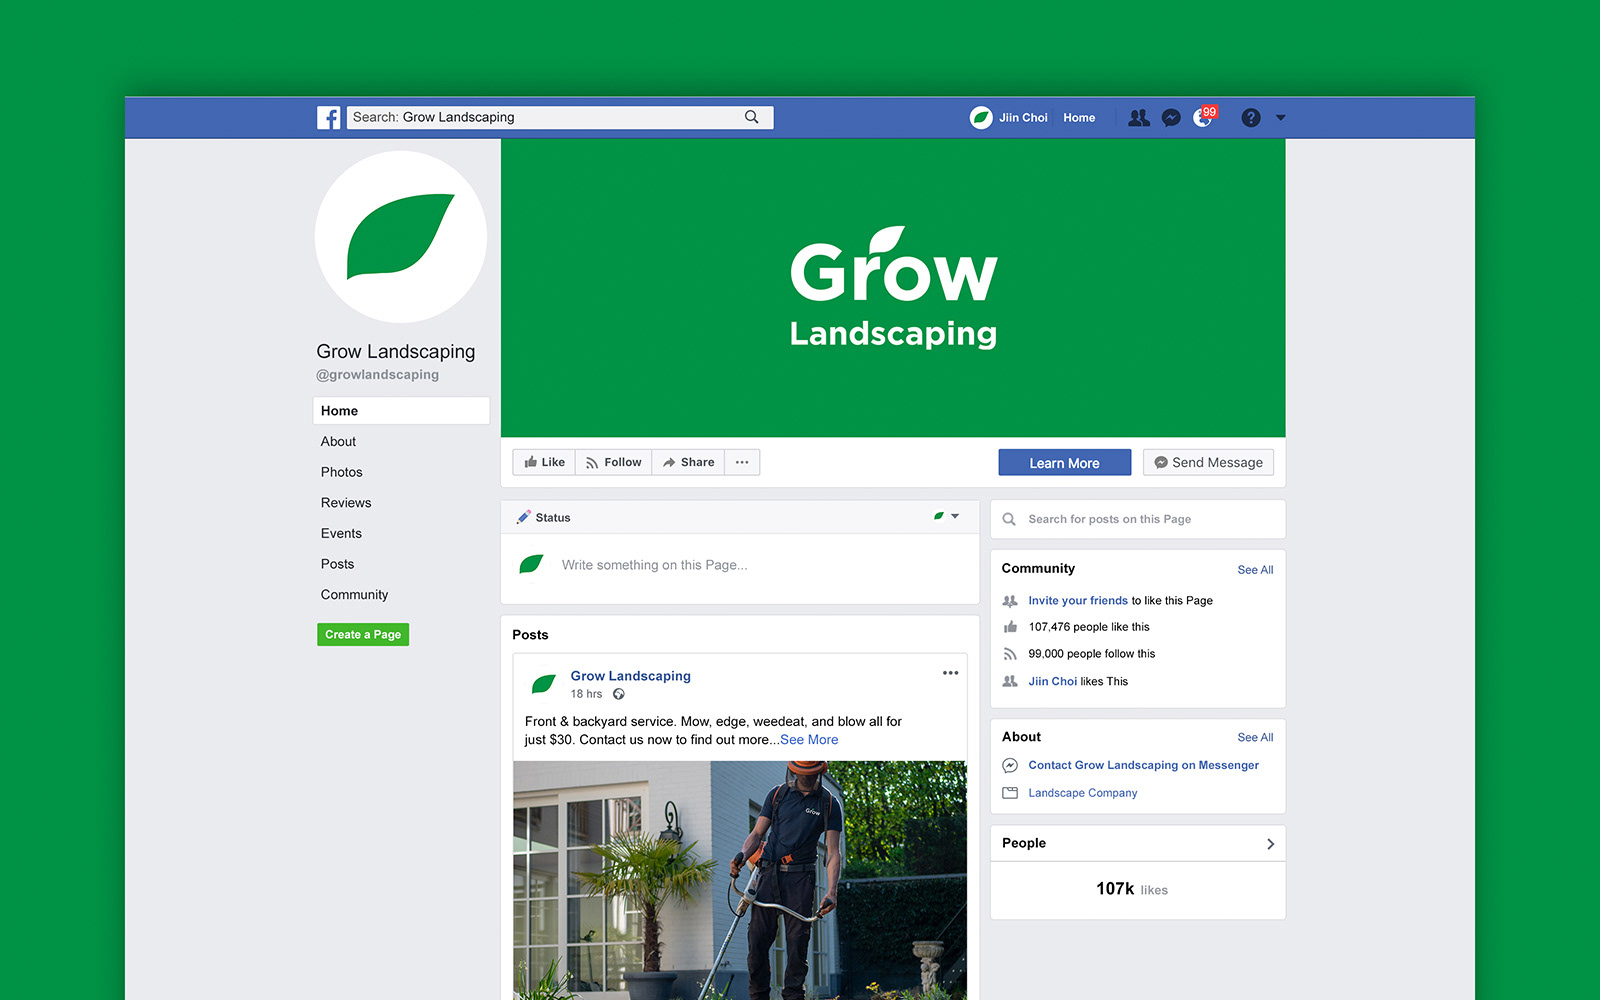Open the help question mark icon
This screenshot has width=1600, height=1000.
click(x=1251, y=118)
